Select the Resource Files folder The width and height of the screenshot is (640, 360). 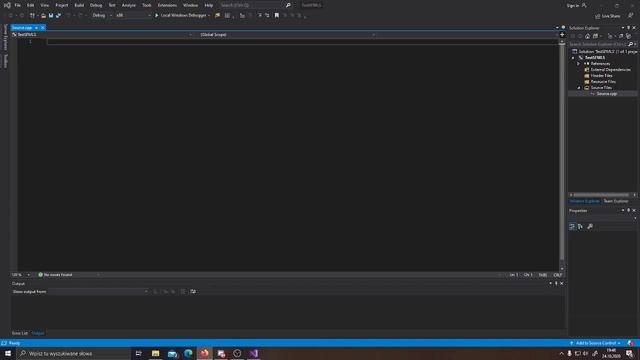click(603, 82)
